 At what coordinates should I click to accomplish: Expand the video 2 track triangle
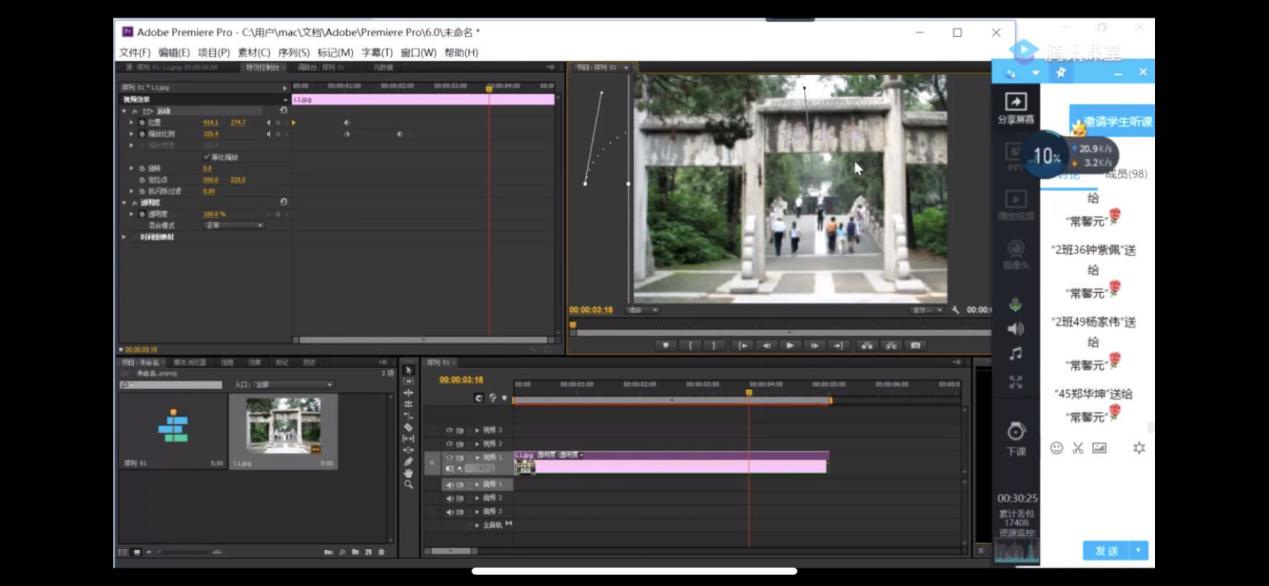tap(477, 443)
